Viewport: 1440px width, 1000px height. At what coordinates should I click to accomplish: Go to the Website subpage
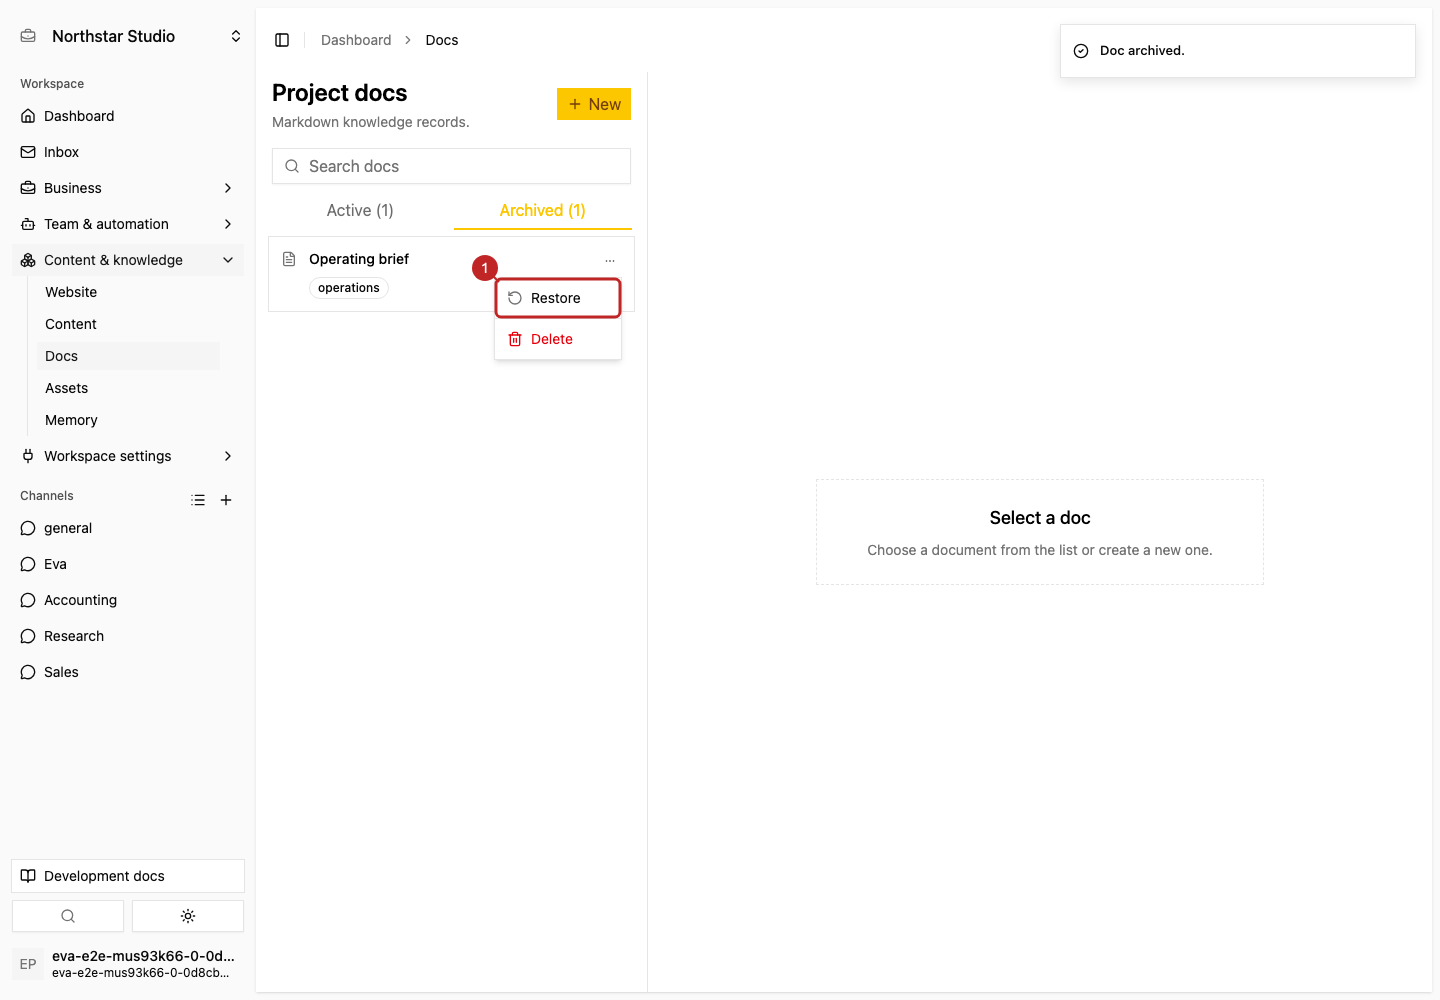(x=128, y=292)
